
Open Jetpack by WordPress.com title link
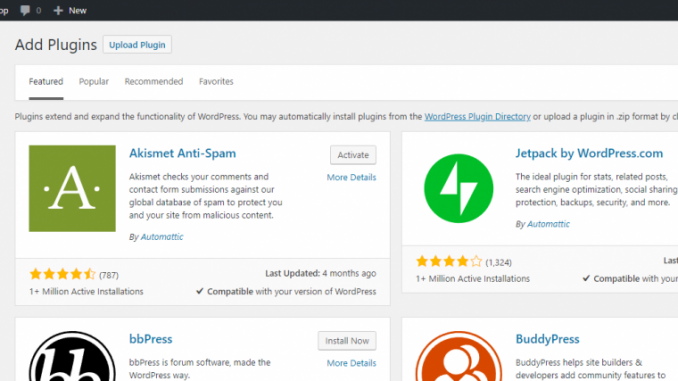coord(589,153)
